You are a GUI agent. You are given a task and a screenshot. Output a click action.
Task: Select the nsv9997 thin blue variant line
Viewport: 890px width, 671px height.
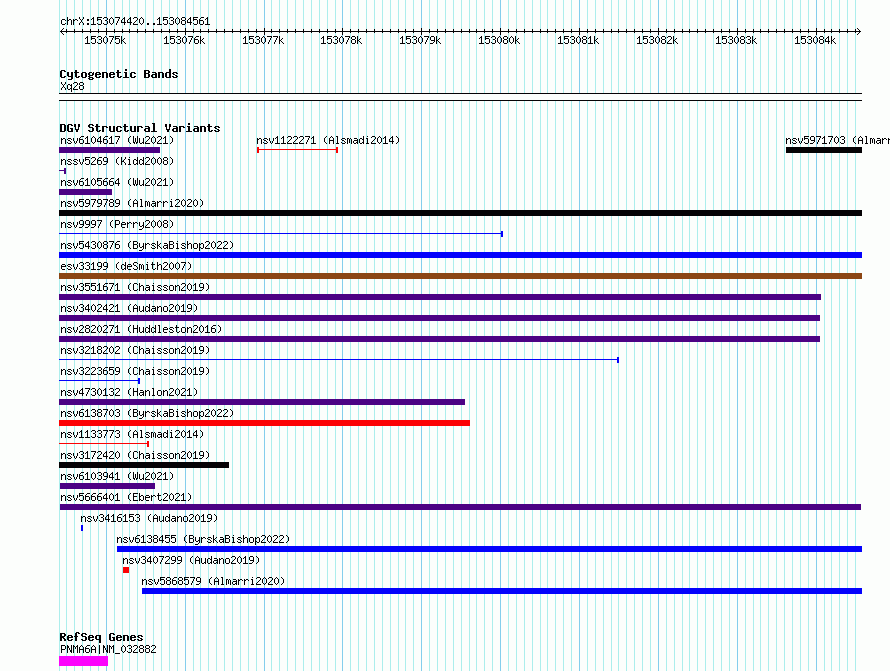pyautogui.click(x=281, y=234)
